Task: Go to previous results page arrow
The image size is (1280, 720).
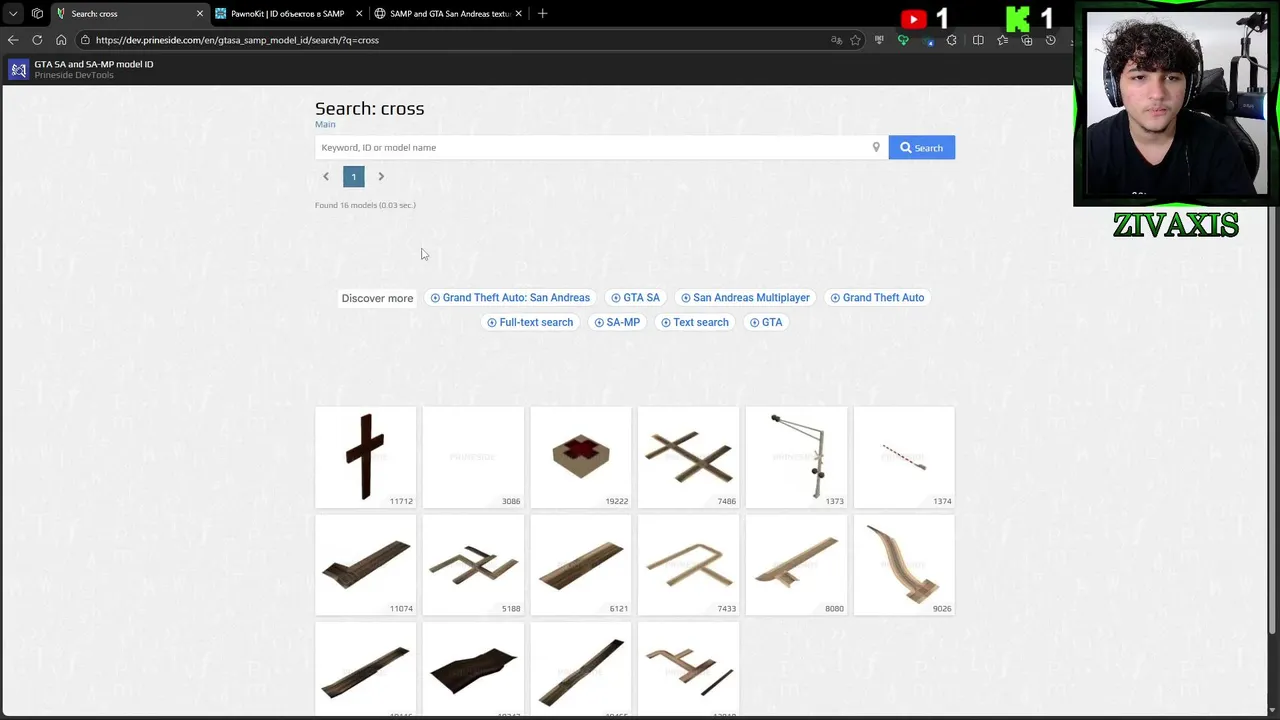Action: click(x=325, y=176)
